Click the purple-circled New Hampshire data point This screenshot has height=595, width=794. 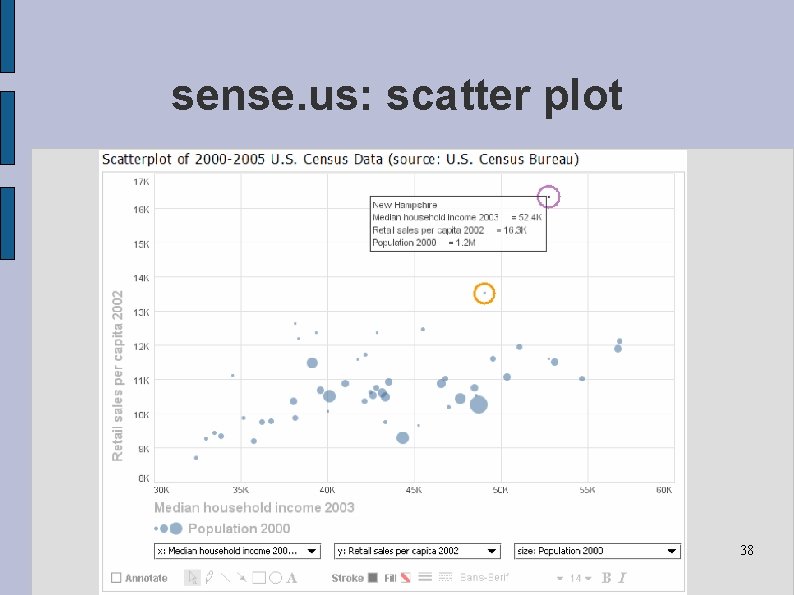point(548,197)
